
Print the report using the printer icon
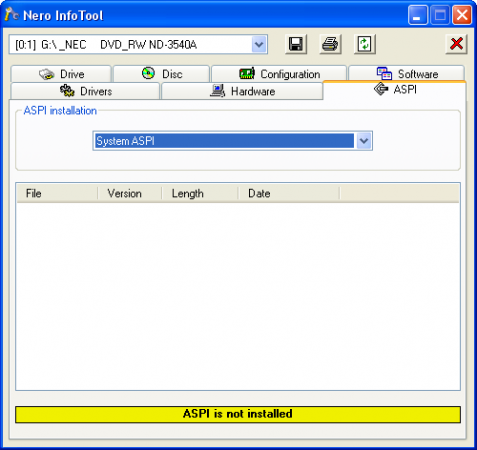point(330,44)
